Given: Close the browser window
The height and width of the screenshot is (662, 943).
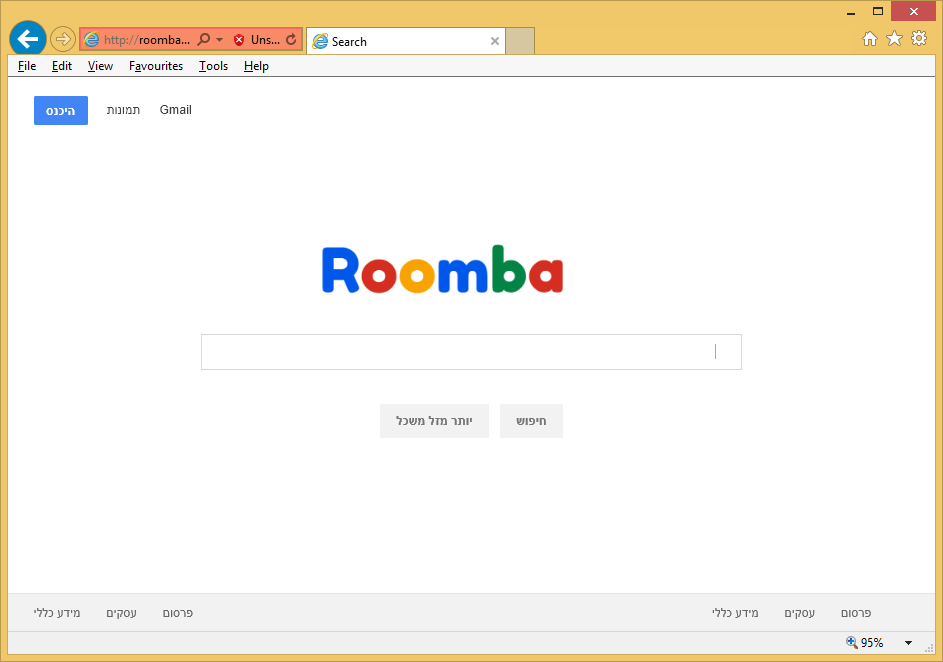Looking at the screenshot, I should click(x=914, y=11).
